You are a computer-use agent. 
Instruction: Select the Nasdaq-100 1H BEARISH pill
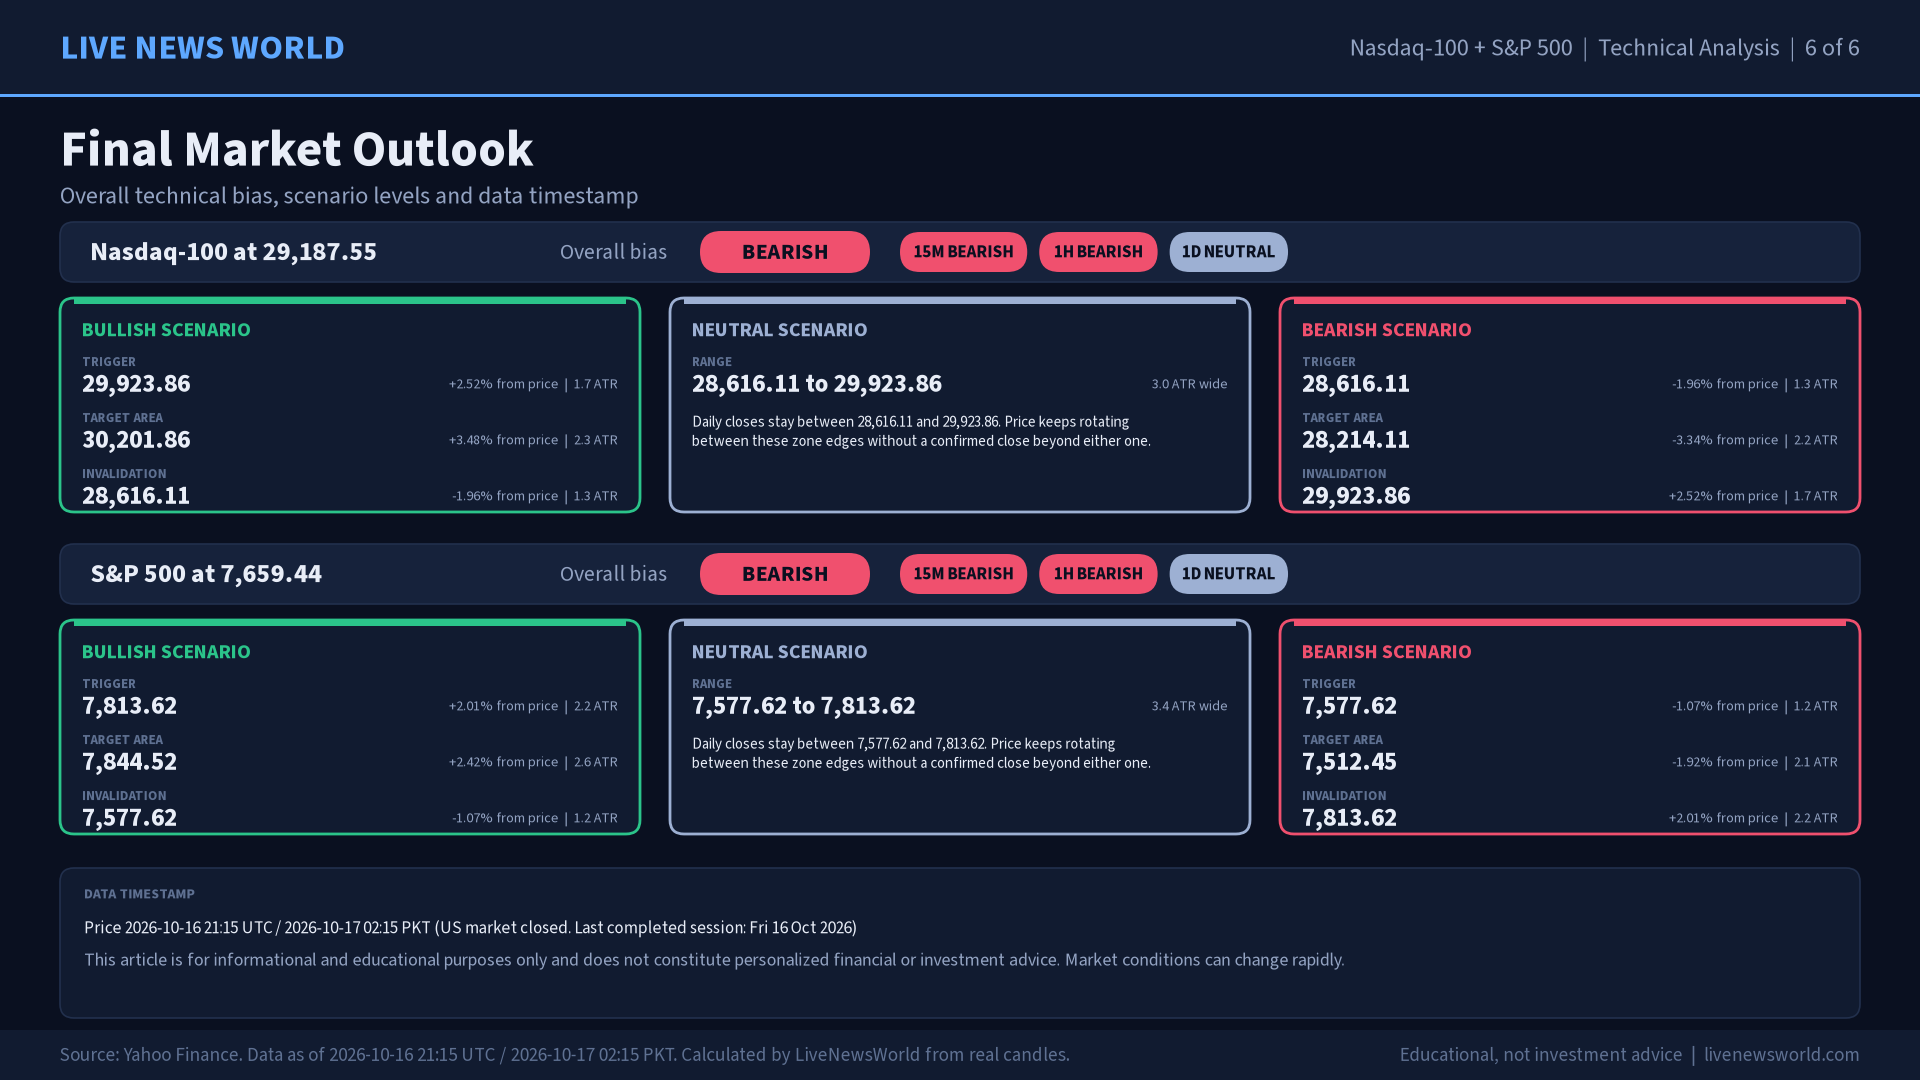pos(1098,252)
